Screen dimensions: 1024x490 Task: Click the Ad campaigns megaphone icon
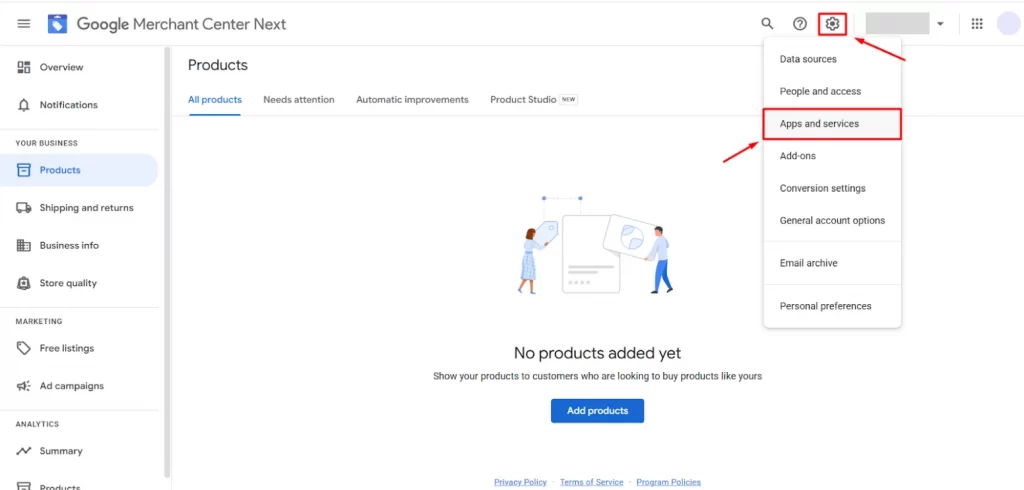click(24, 386)
